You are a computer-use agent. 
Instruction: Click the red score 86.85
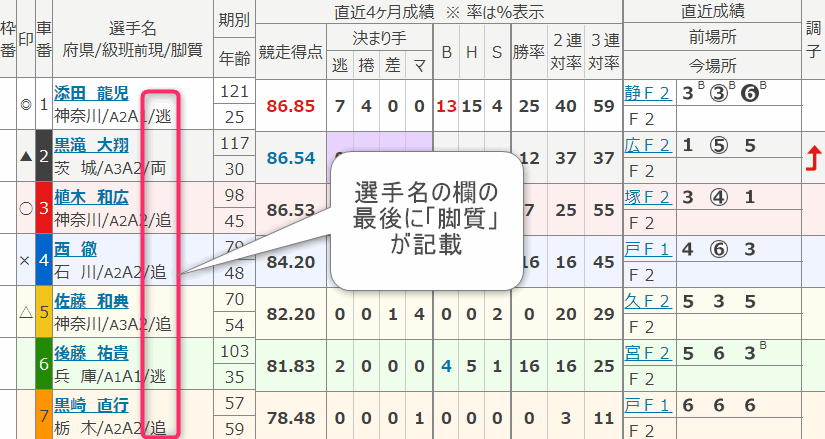pos(290,106)
